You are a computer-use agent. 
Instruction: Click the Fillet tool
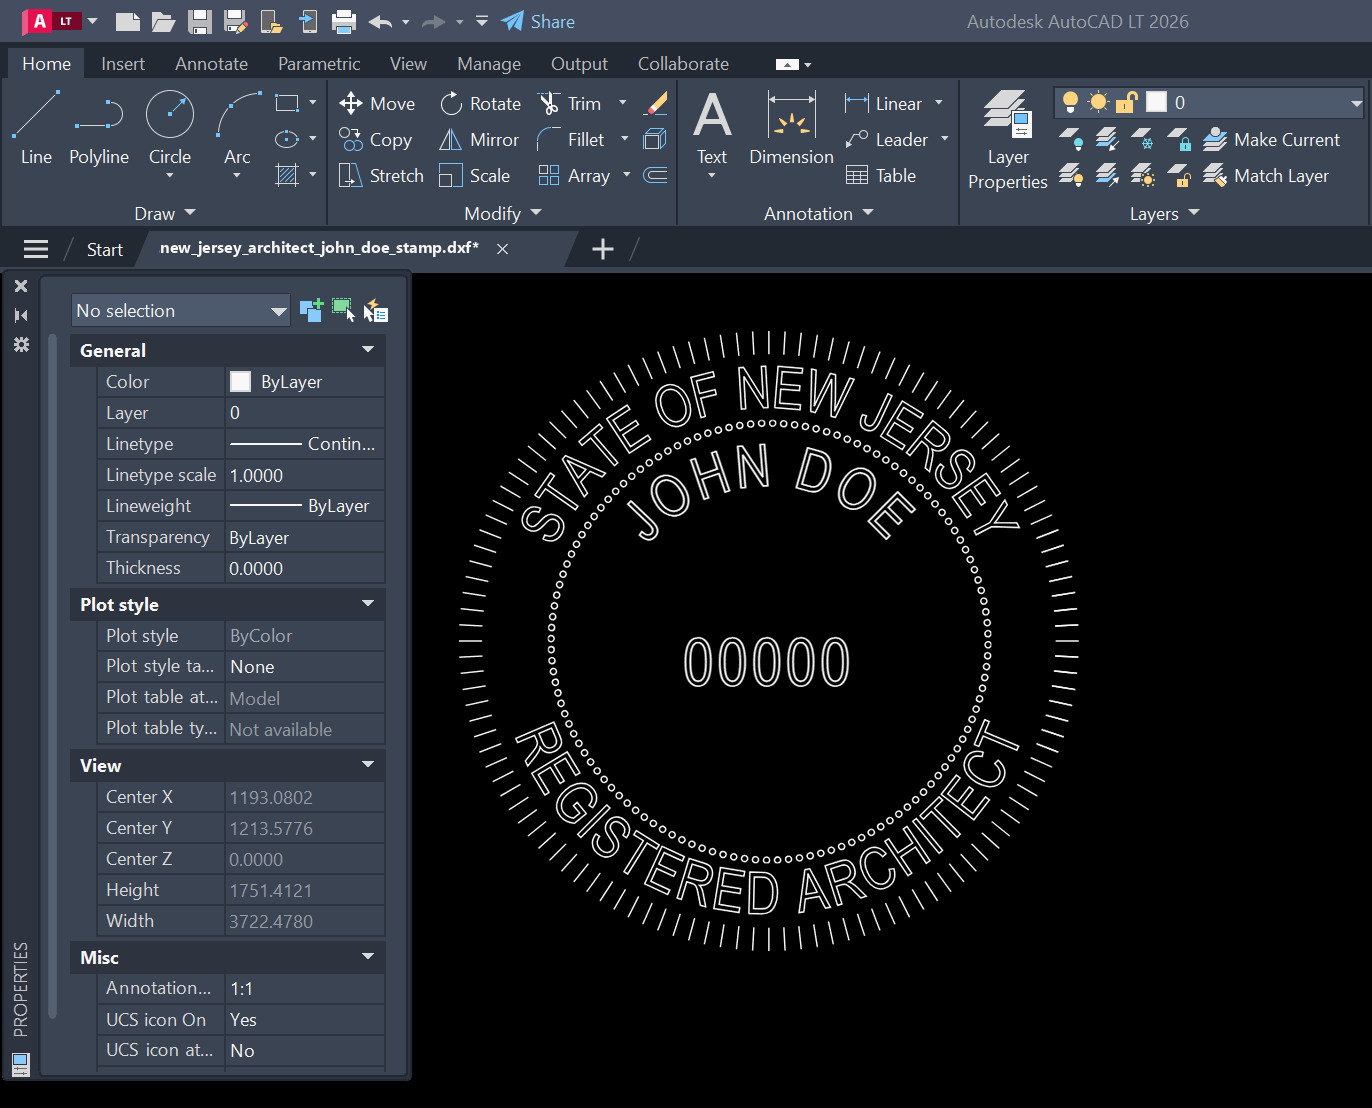[571, 139]
